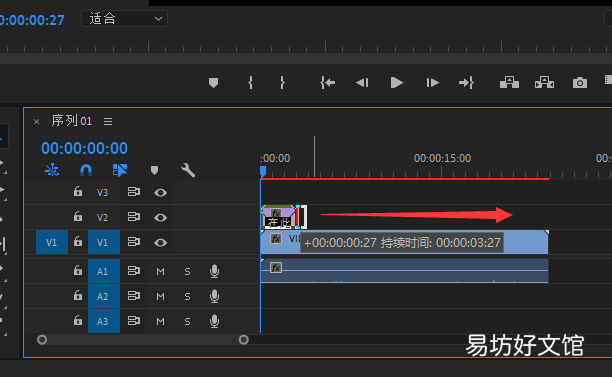612x377 pixels.
Task: Toggle sync lock on V1
Action: pos(133,242)
